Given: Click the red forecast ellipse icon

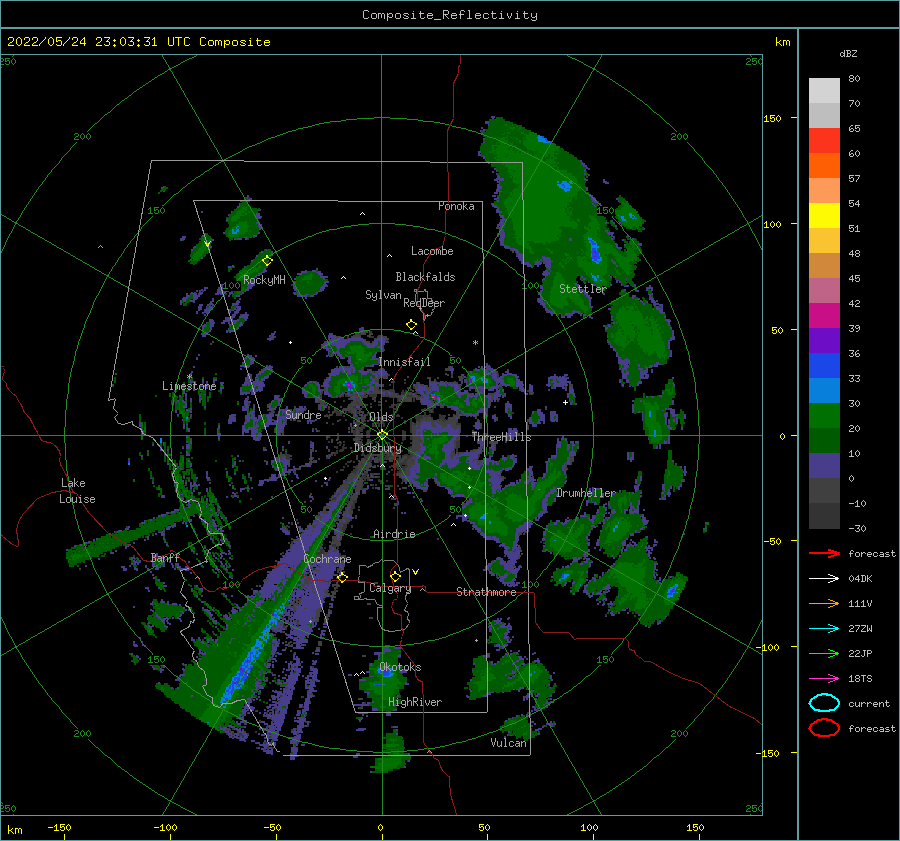Looking at the screenshot, I should (824, 728).
